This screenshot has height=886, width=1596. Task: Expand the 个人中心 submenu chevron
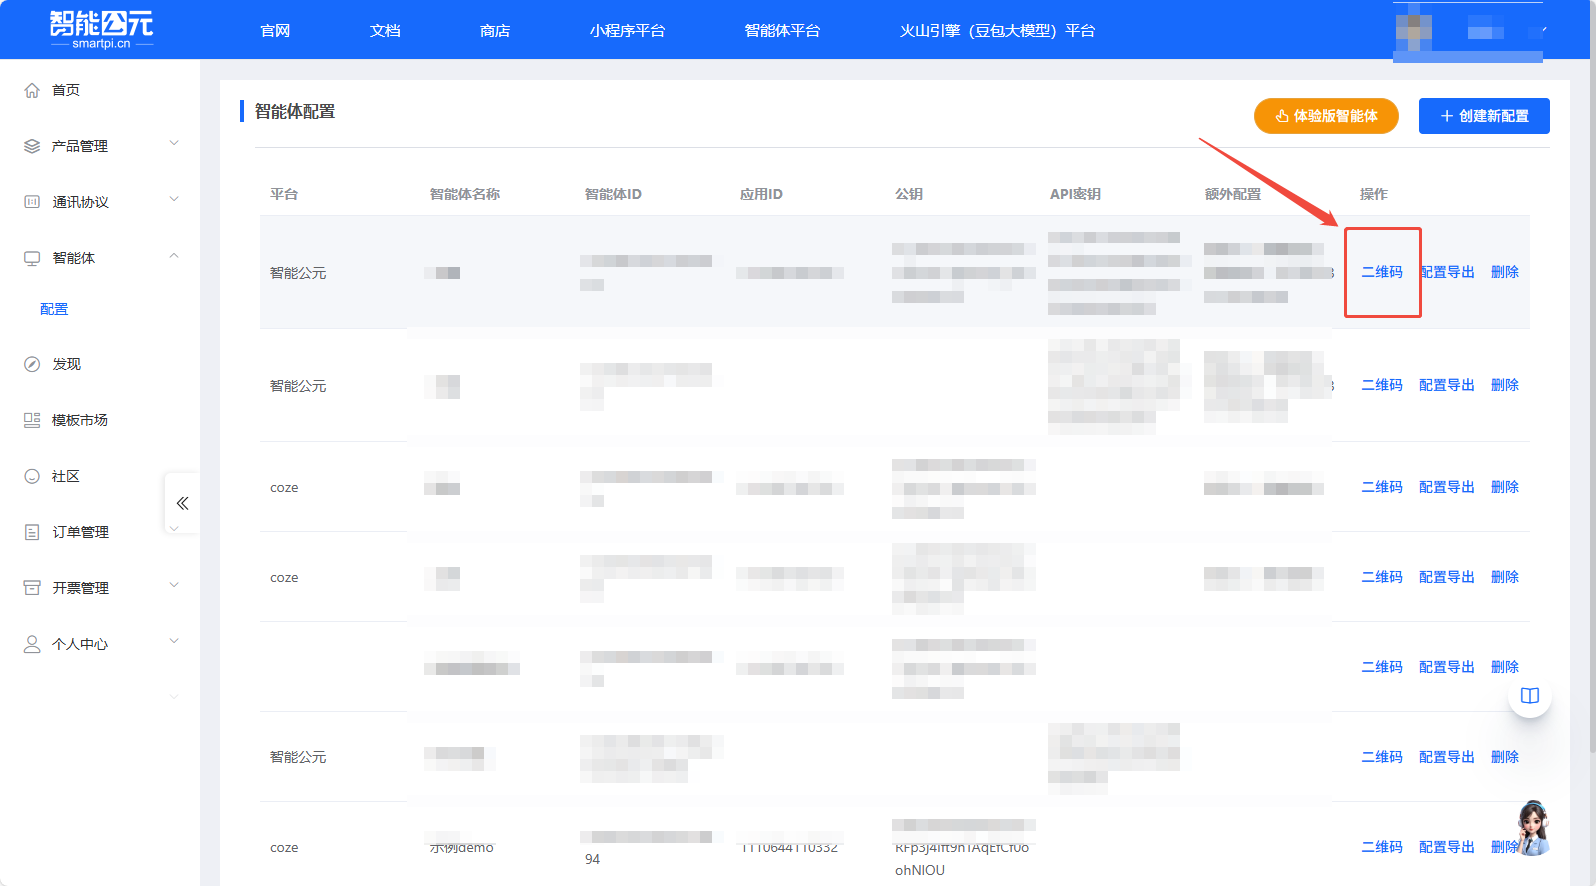[174, 642]
